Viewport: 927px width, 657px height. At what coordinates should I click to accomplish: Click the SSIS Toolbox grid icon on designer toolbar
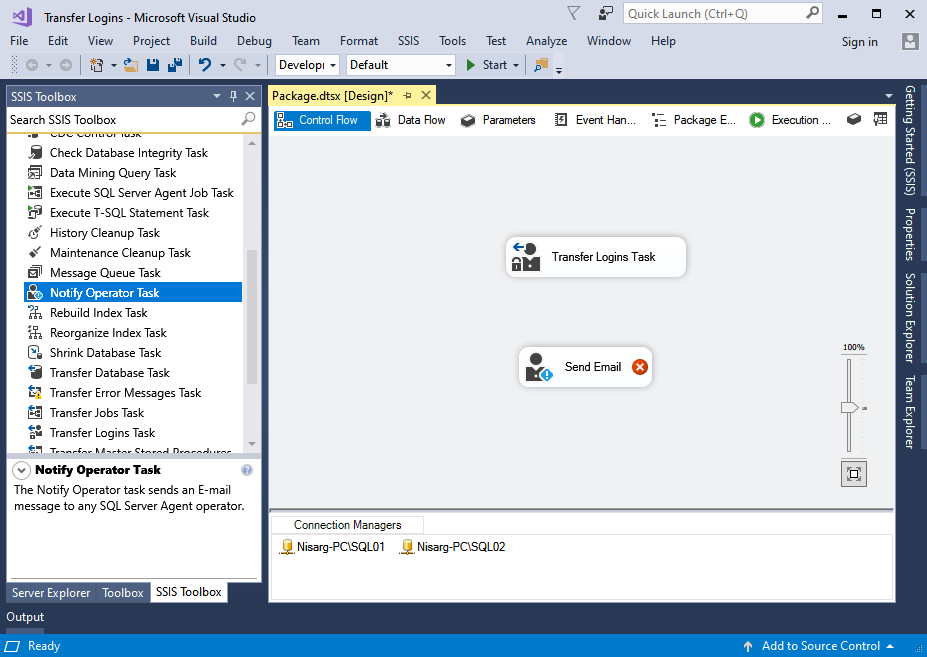point(880,119)
